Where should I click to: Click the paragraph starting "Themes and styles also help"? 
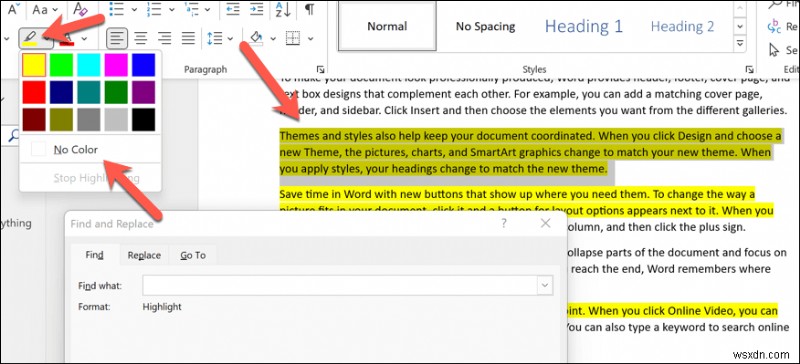(531, 153)
